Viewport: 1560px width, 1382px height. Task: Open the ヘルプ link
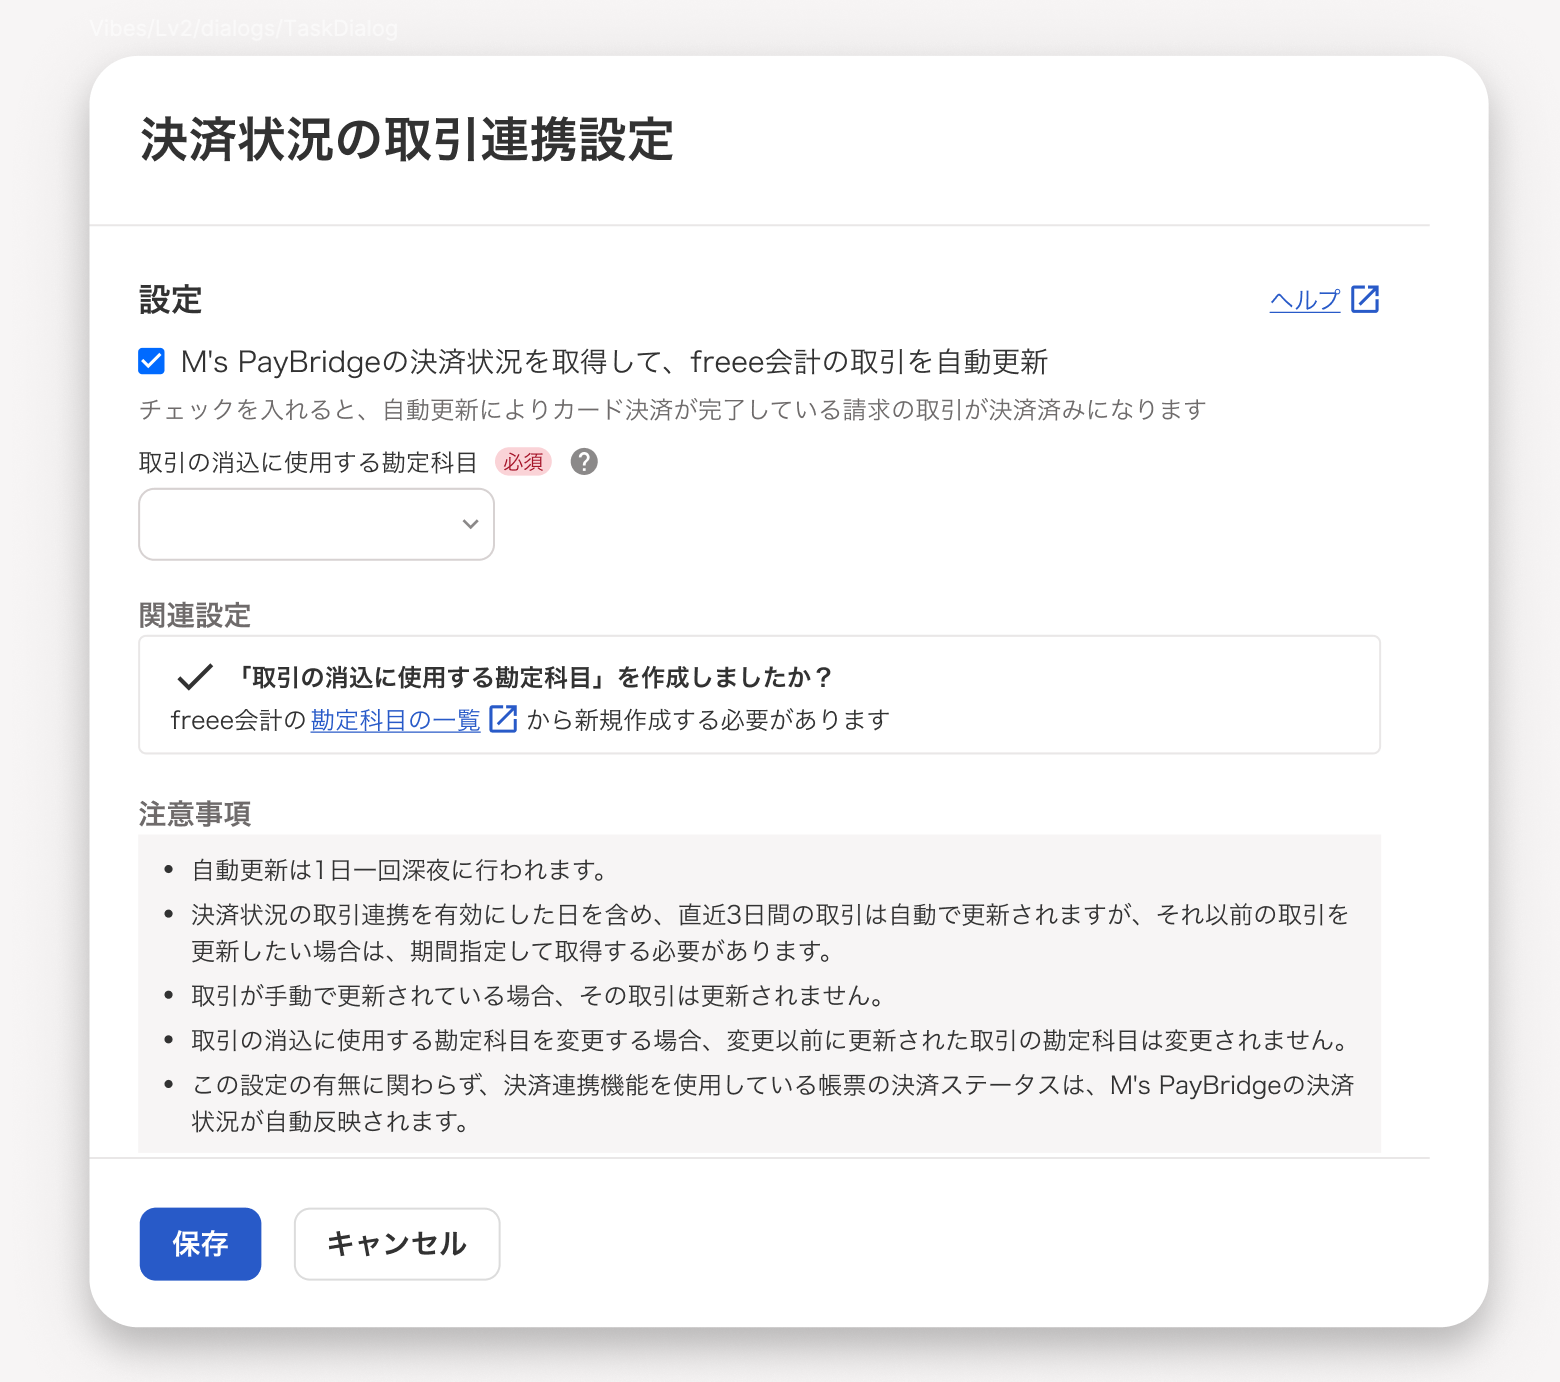point(1305,300)
